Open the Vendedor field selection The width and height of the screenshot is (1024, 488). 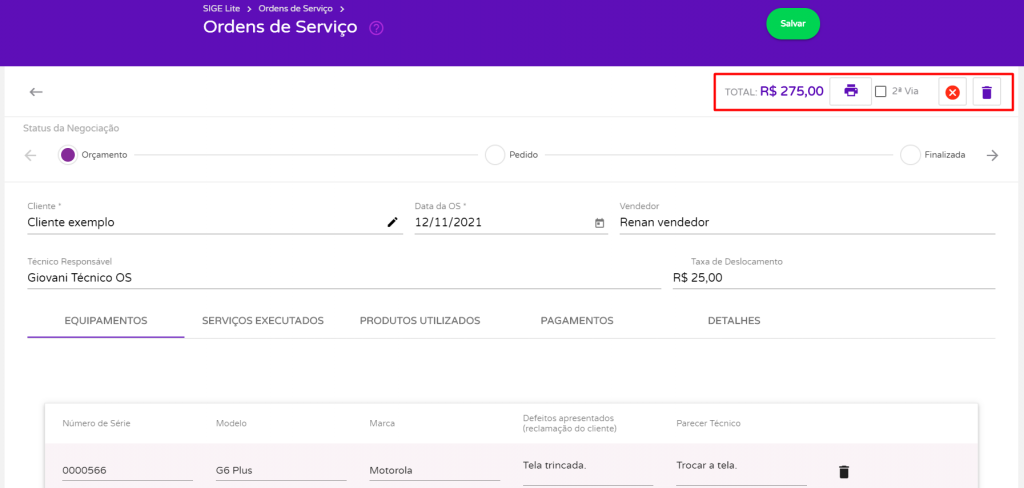point(807,222)
